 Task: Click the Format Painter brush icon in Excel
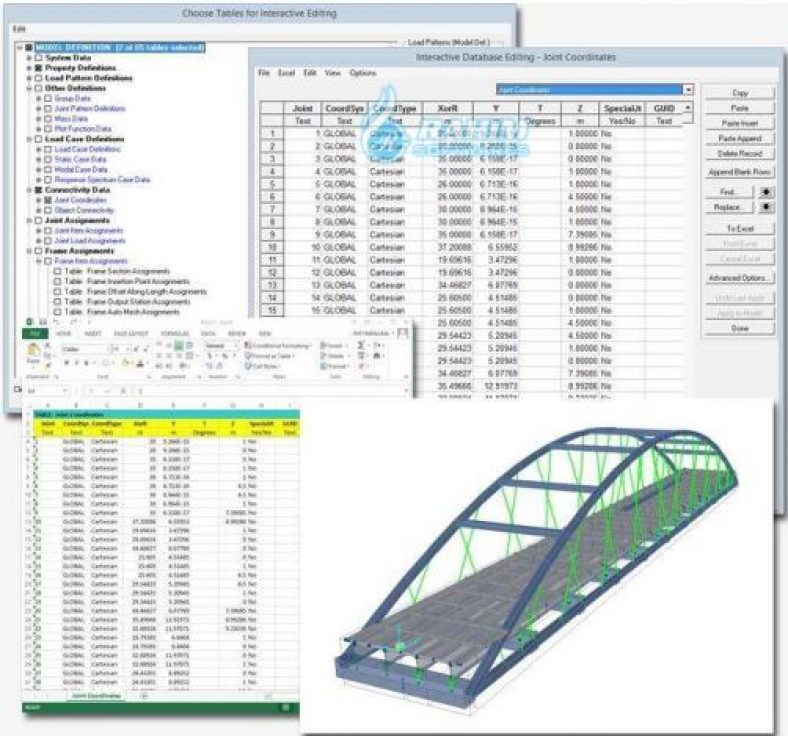pyautogui.click(x=48, y=365)
